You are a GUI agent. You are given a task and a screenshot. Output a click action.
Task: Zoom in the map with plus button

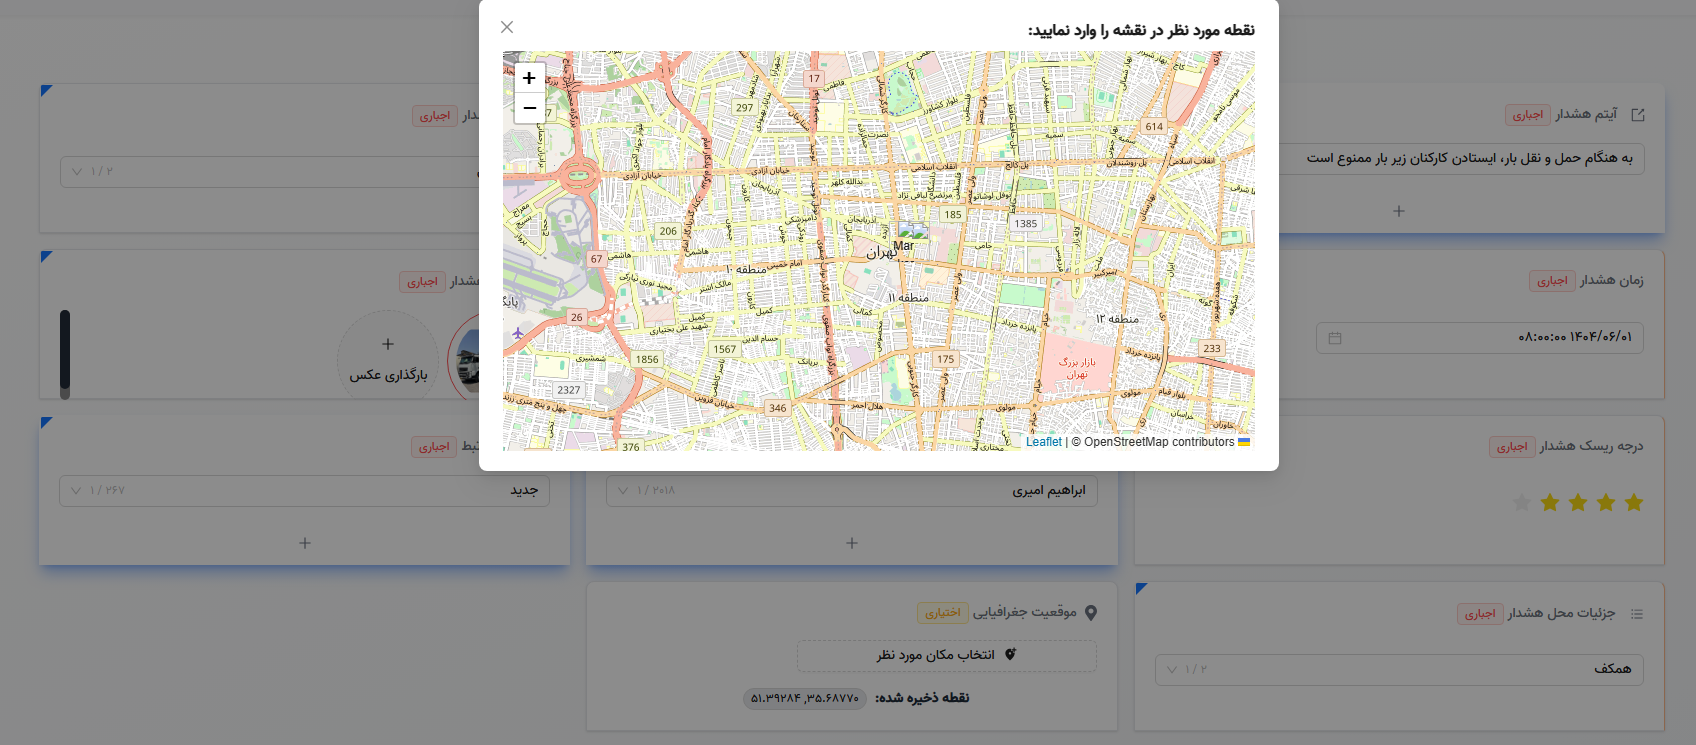click(x=529, y=78)
